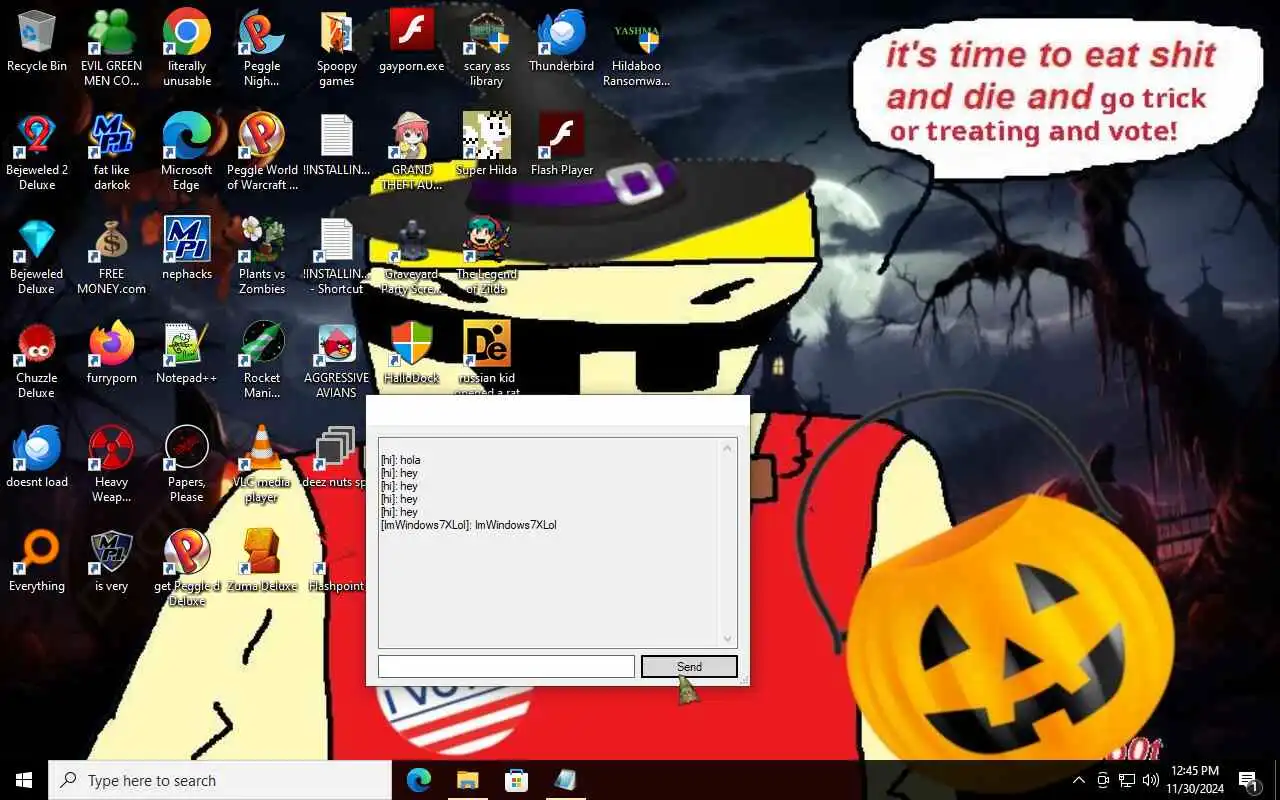The height and width of the screenshot is (800, 1280).
Task: Select the "[hi]: hola" chat line
Action: pos(400,460)
